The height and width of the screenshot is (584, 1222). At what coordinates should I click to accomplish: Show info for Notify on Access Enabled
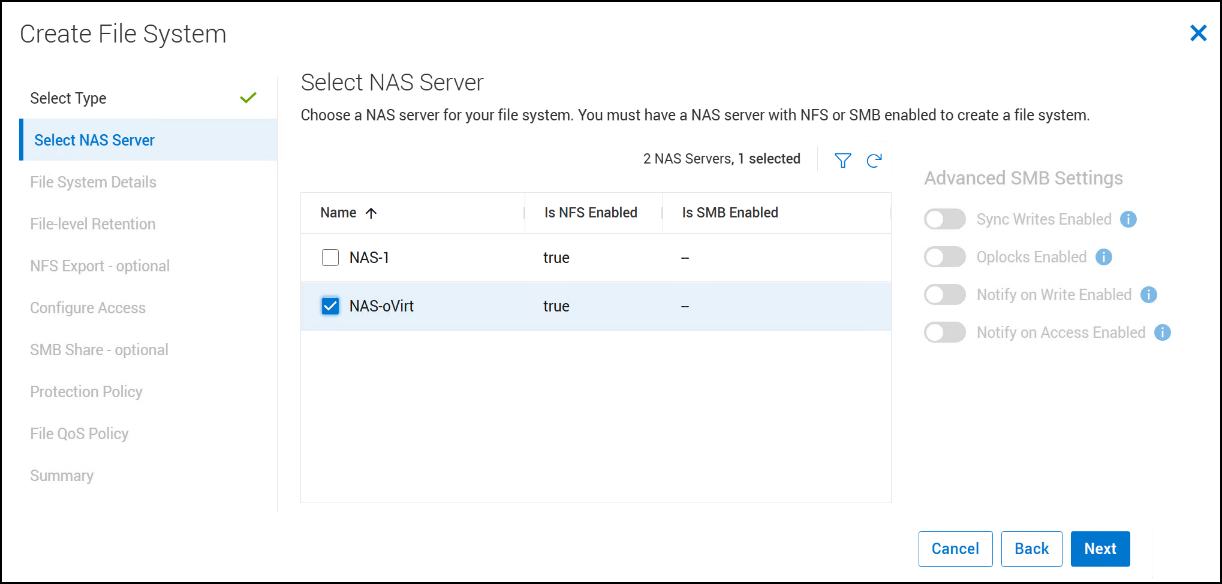pos(1162,333)
